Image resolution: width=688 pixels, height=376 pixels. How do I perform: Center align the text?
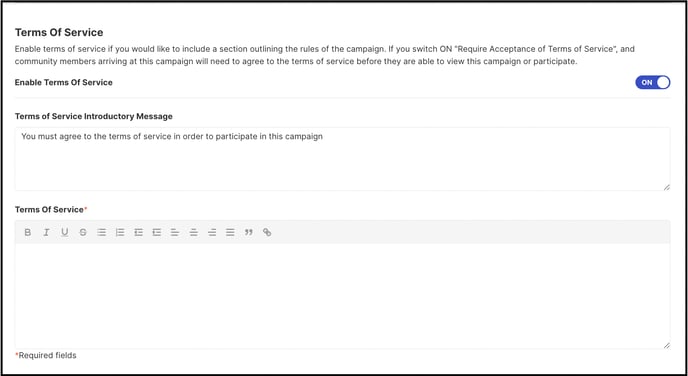pos(194,233)
